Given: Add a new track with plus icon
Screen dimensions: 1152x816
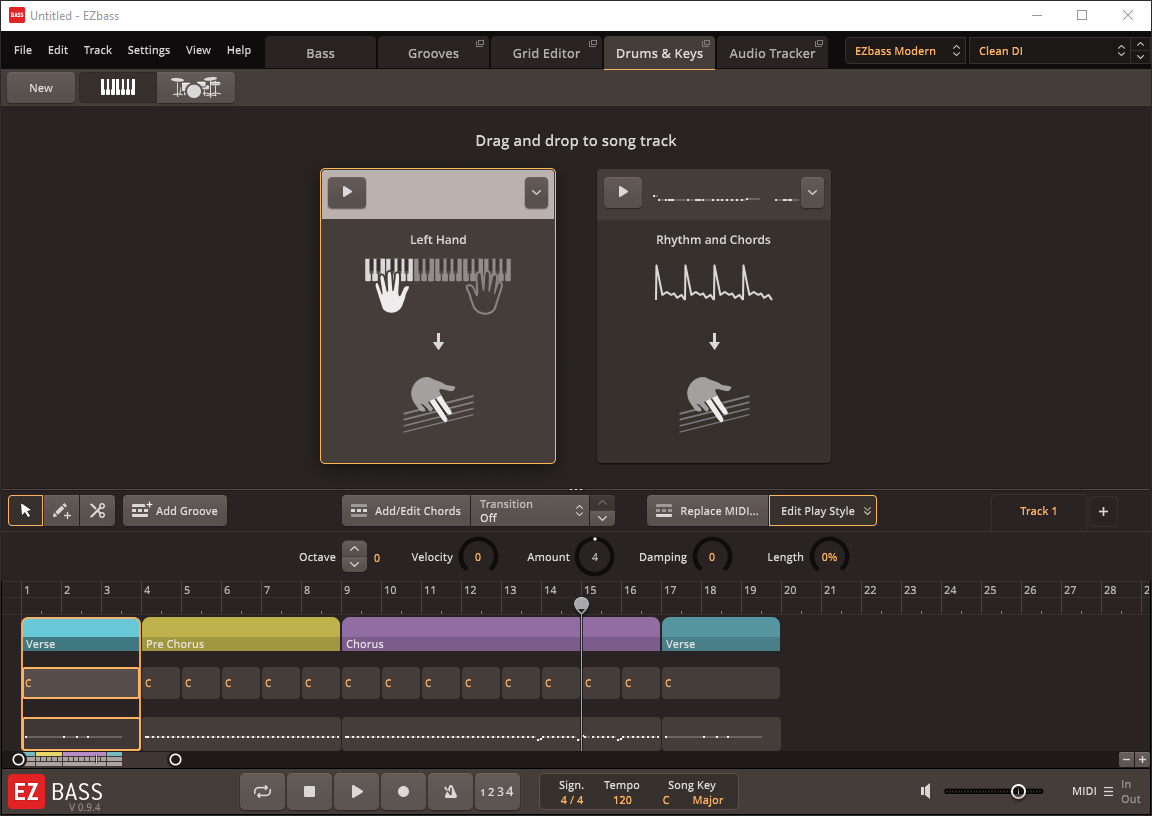Looking at the screenshot, I should click(1103, 511).
